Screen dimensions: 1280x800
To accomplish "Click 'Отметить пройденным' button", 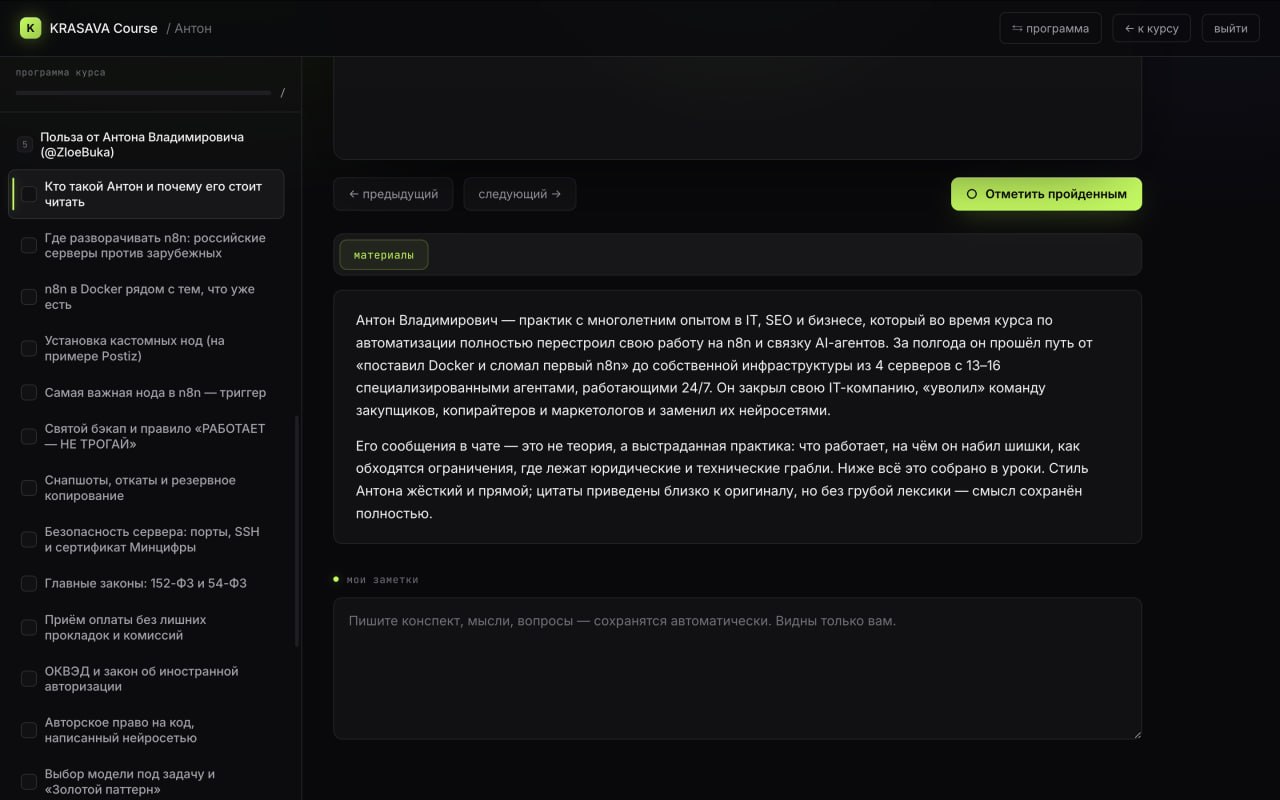I will 1046,194.
